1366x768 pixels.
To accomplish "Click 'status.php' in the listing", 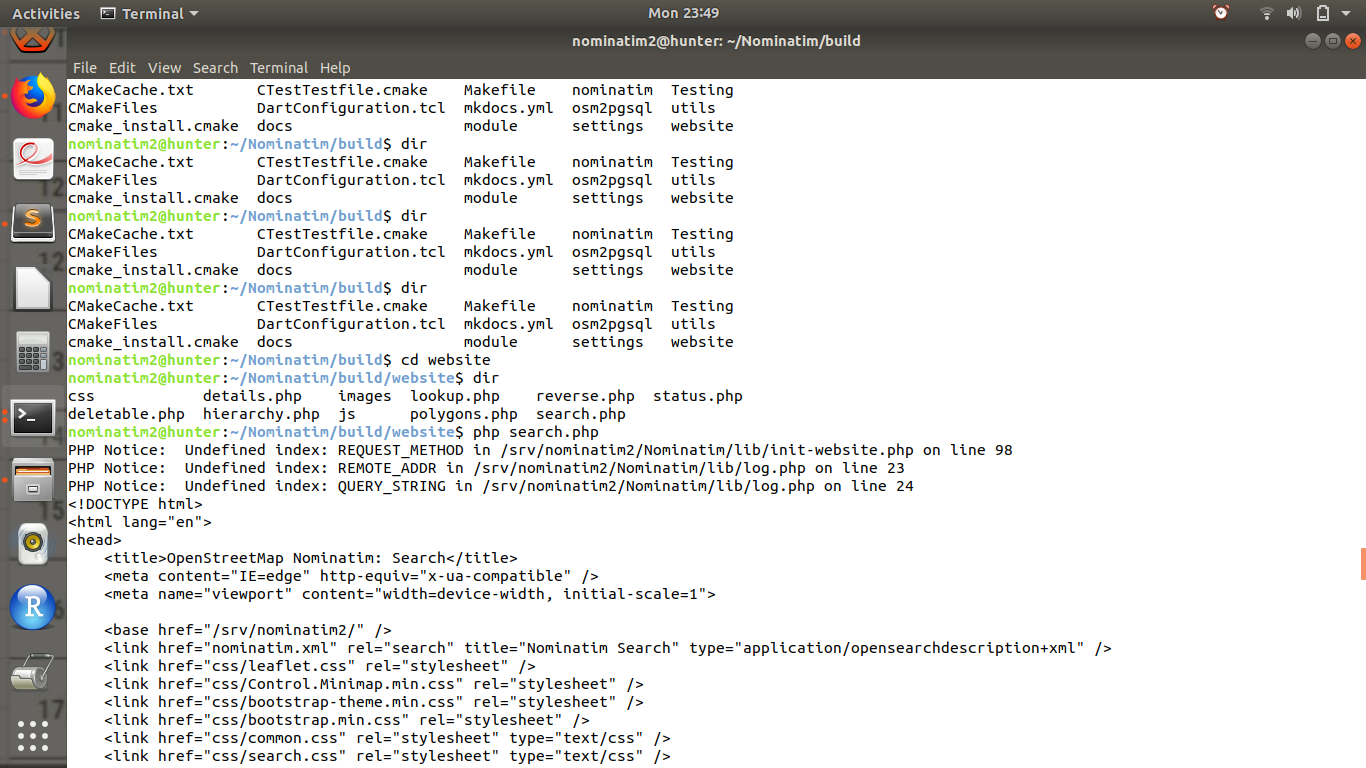I will [698, 396].
